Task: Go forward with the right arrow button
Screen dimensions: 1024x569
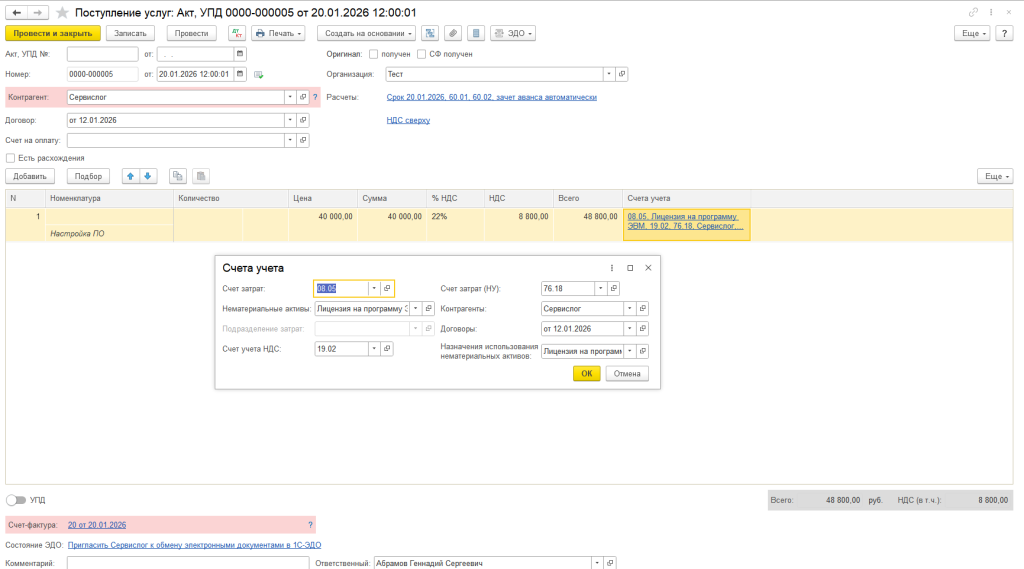Action: click(37, 12)
